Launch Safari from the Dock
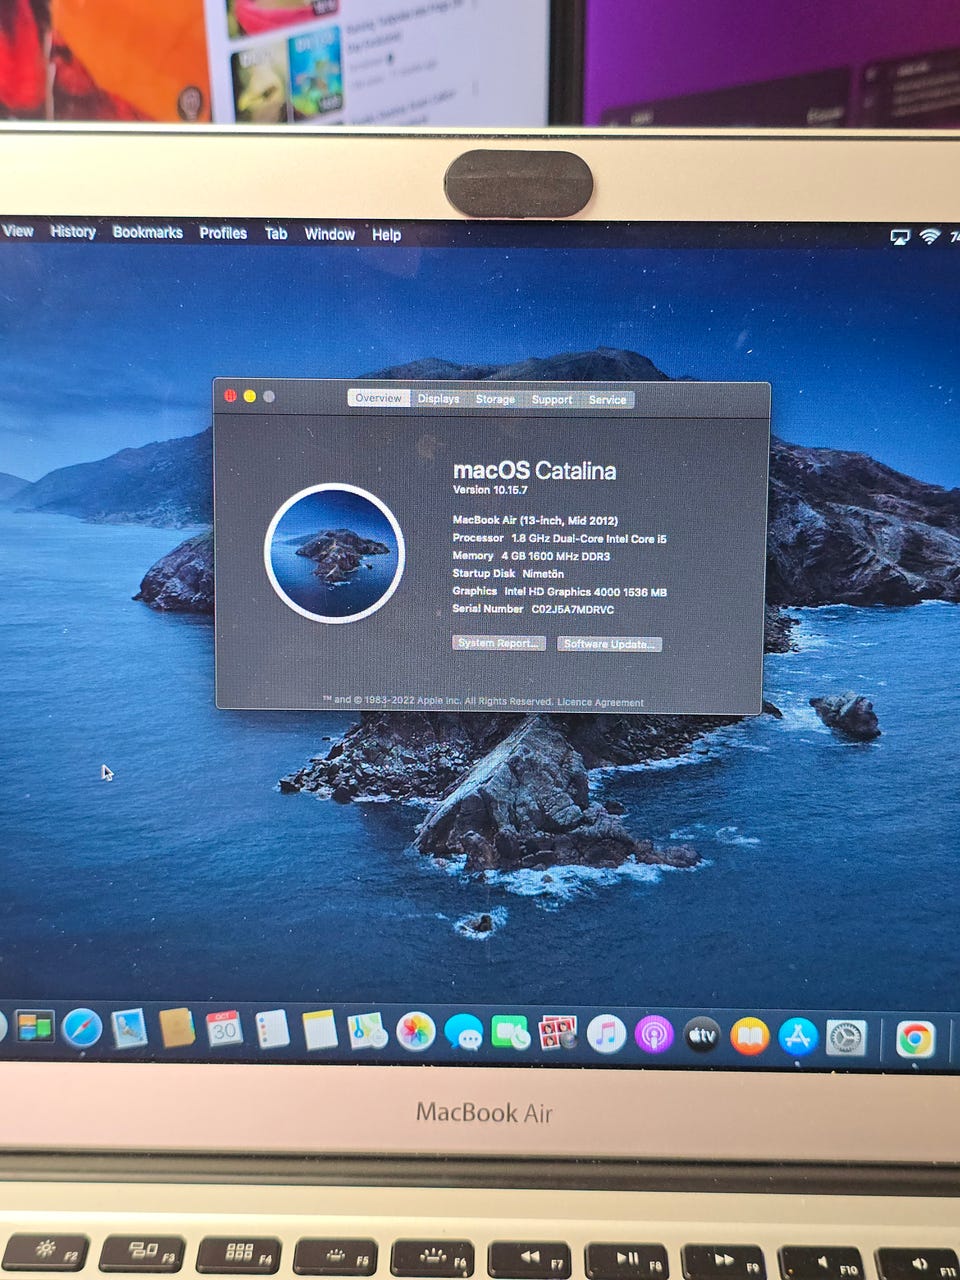The width and height of the screenshot is (960, 1280). pos(82,1027)
